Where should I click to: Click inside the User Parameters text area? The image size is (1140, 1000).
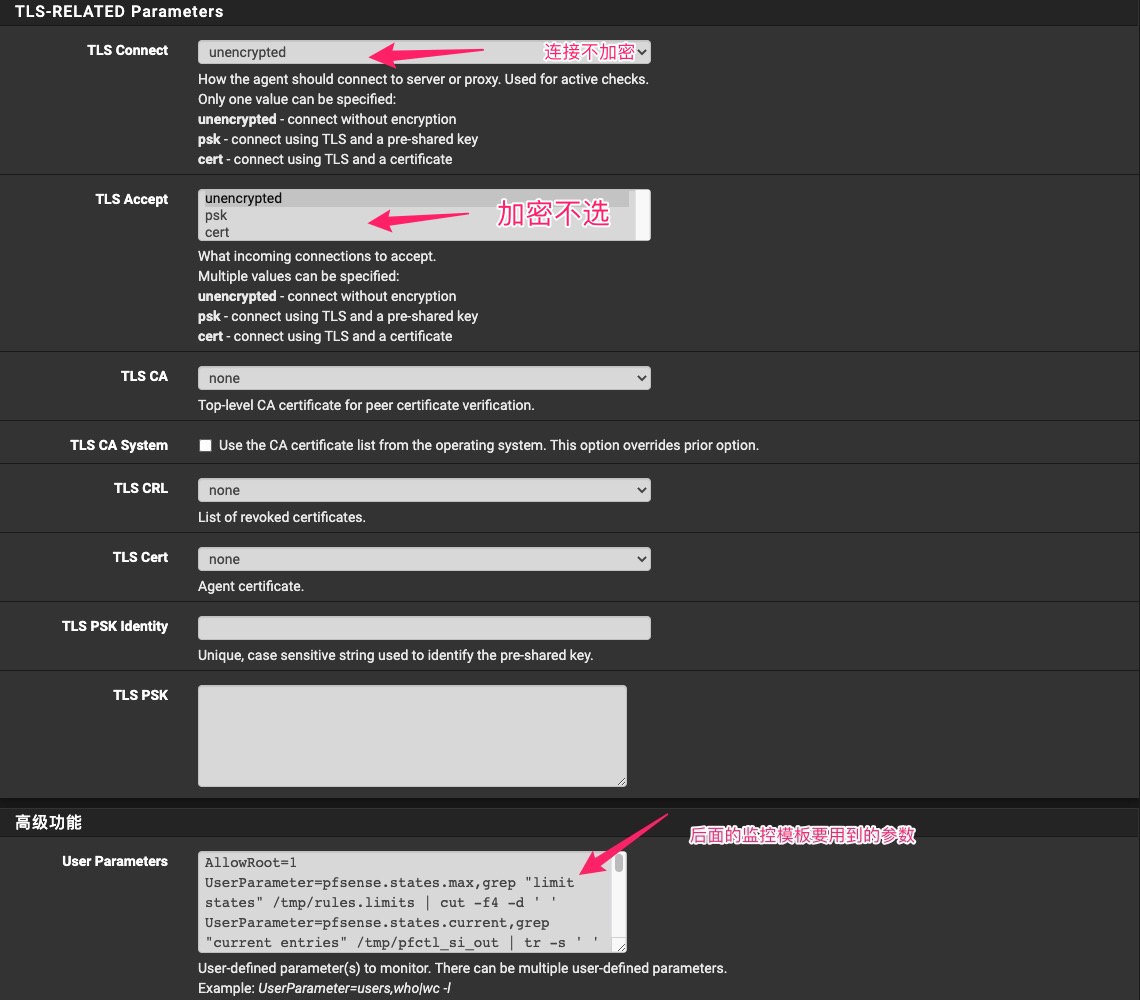400,902
